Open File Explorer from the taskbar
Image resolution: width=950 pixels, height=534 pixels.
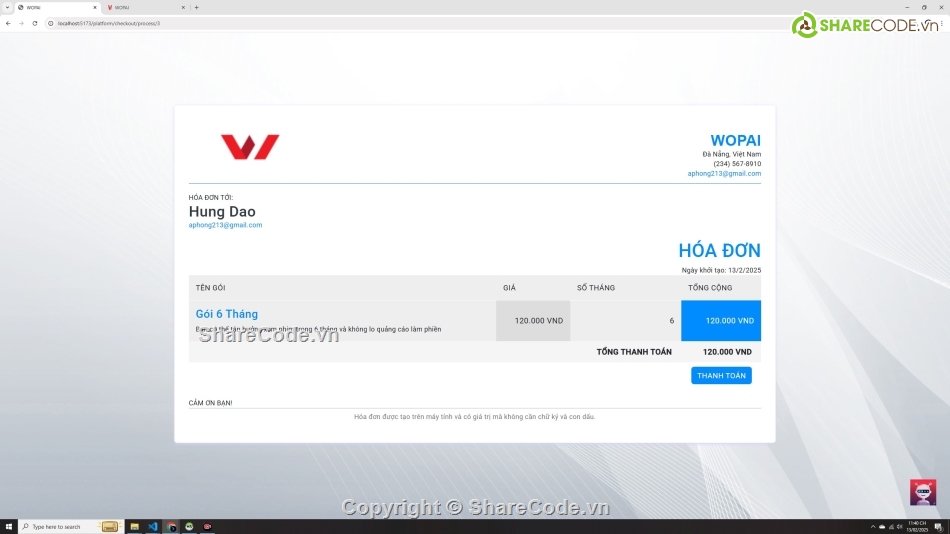click(x=135, y=526)
